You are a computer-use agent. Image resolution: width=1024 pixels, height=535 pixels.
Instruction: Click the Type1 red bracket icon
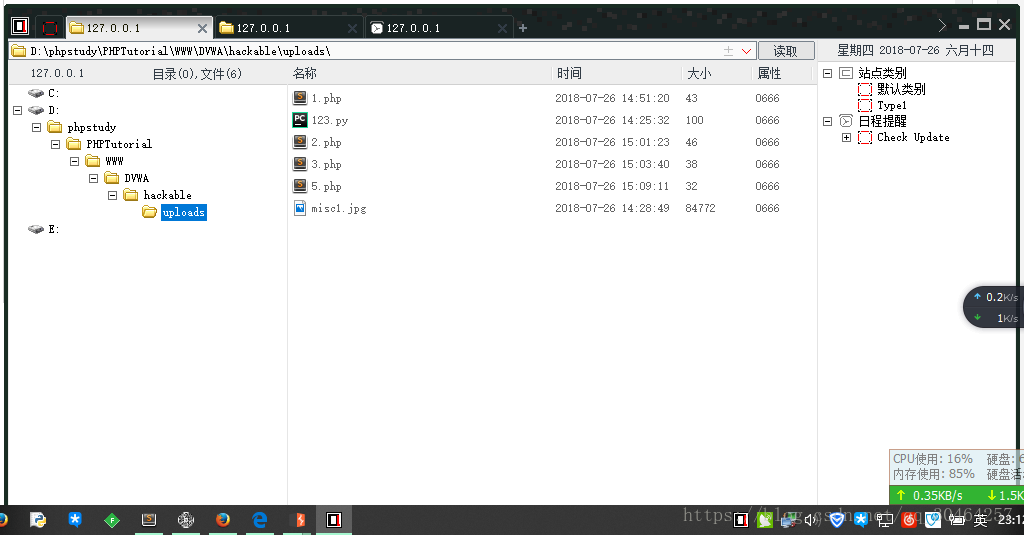click(x=865, y=105)
